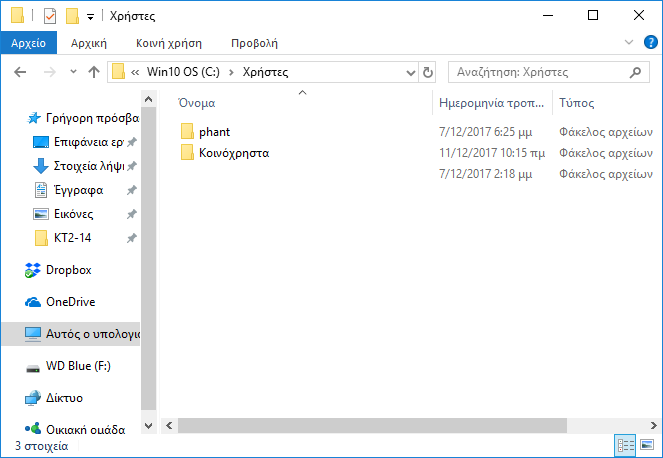This screenshot has width=663, height=458.
Task: Expand the ribbon with the chevron
Action: click(628, 43)
